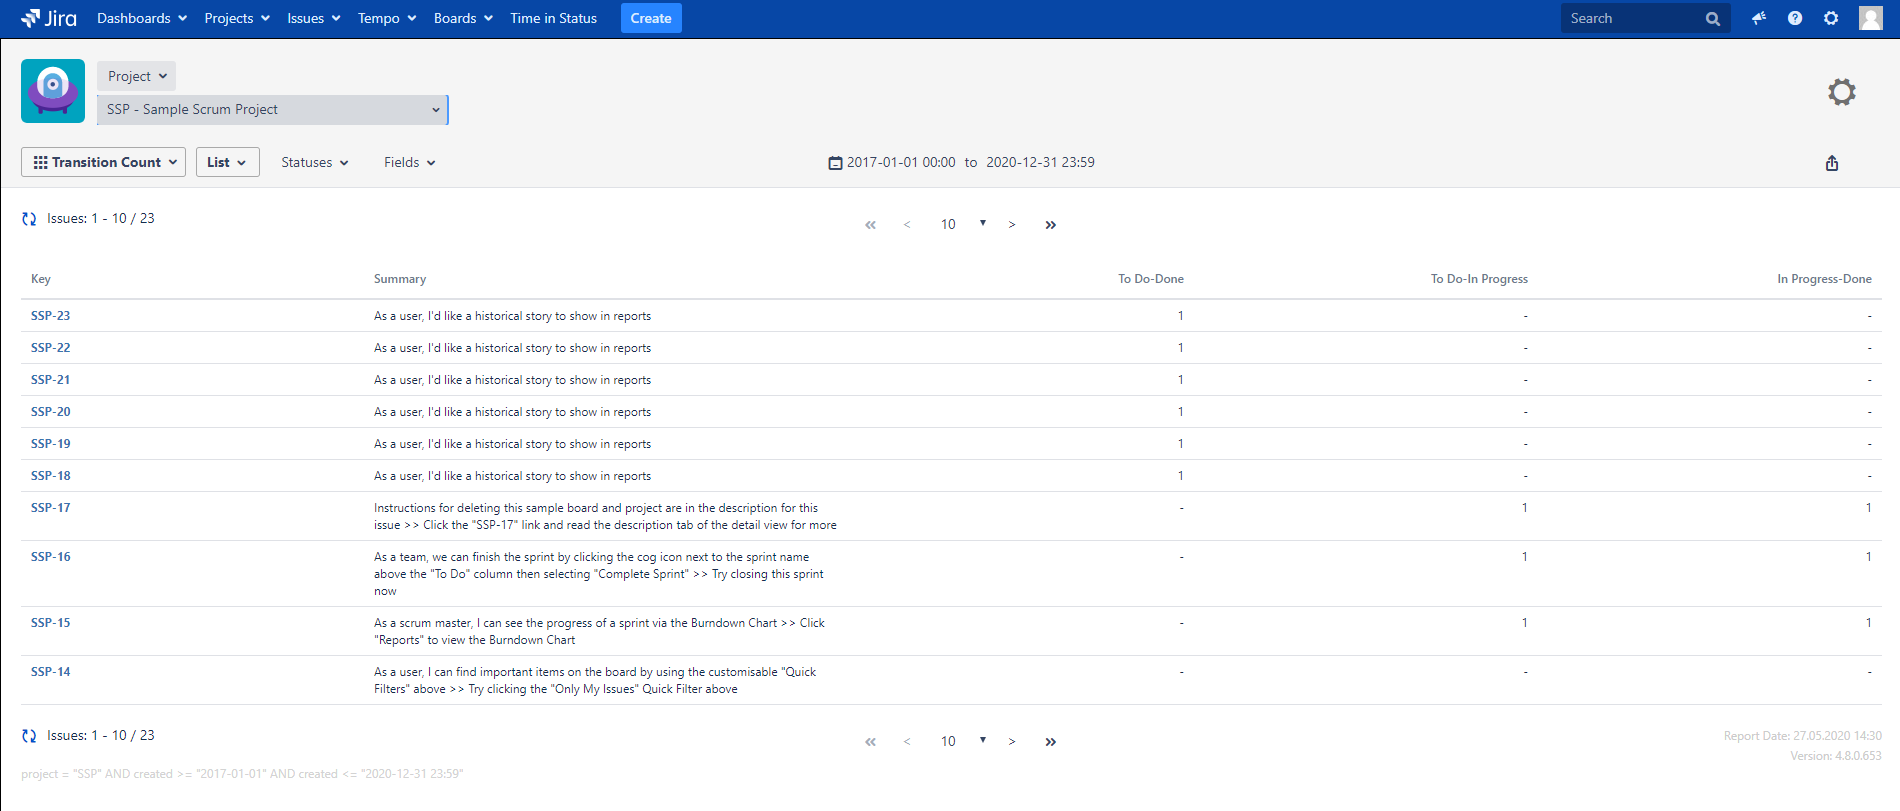Open the Statuses filter dropdown
This screenshot has height=811, width=1900.
314,162
